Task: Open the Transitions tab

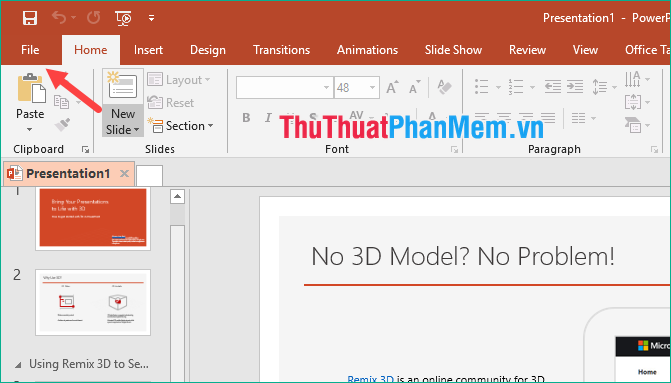Action: tap(281, 50)
